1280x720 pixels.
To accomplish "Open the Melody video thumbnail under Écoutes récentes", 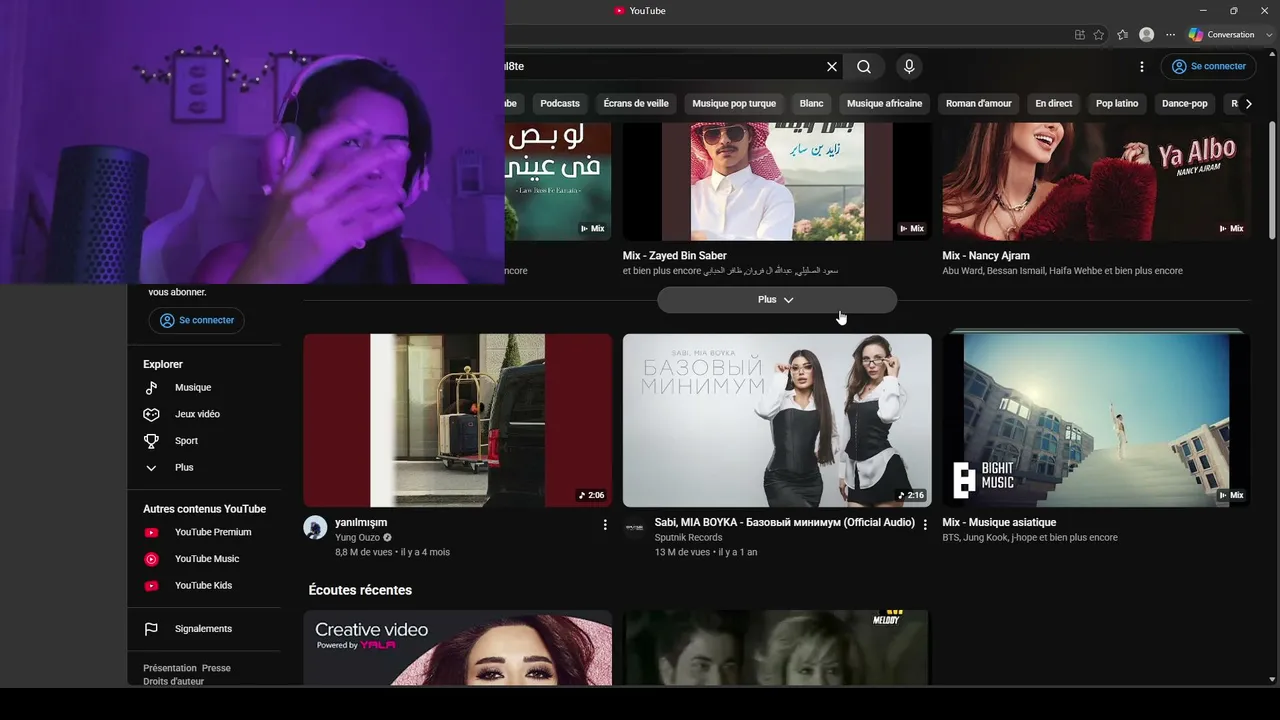I will 777,648.
